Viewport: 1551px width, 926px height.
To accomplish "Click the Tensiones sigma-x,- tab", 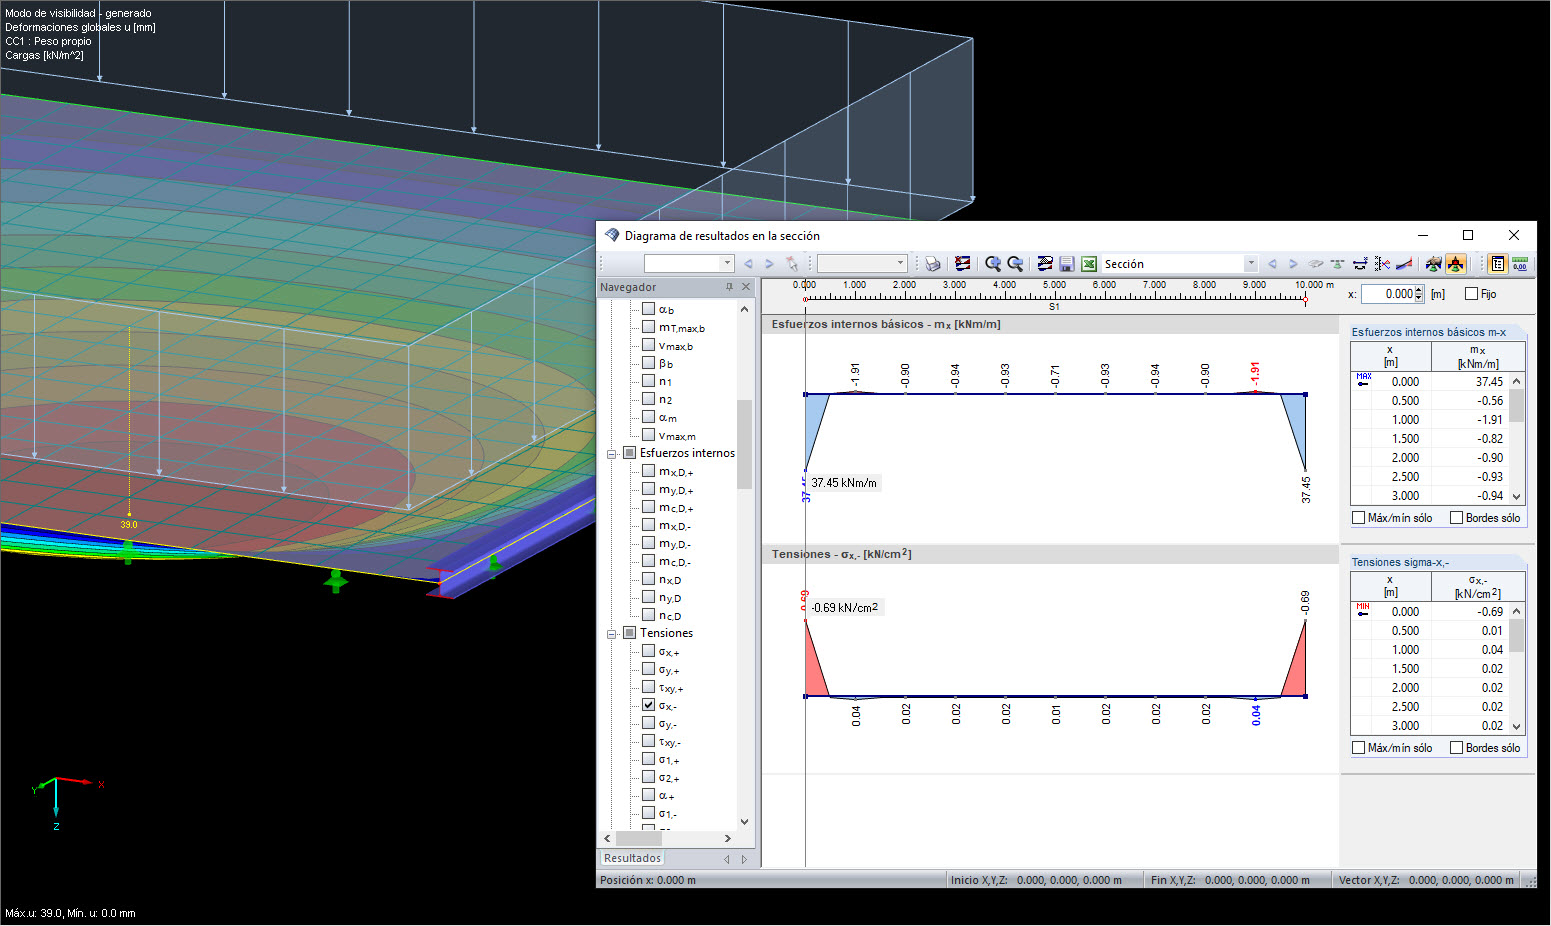I will pyautogui.click(x=1400, y=562).
